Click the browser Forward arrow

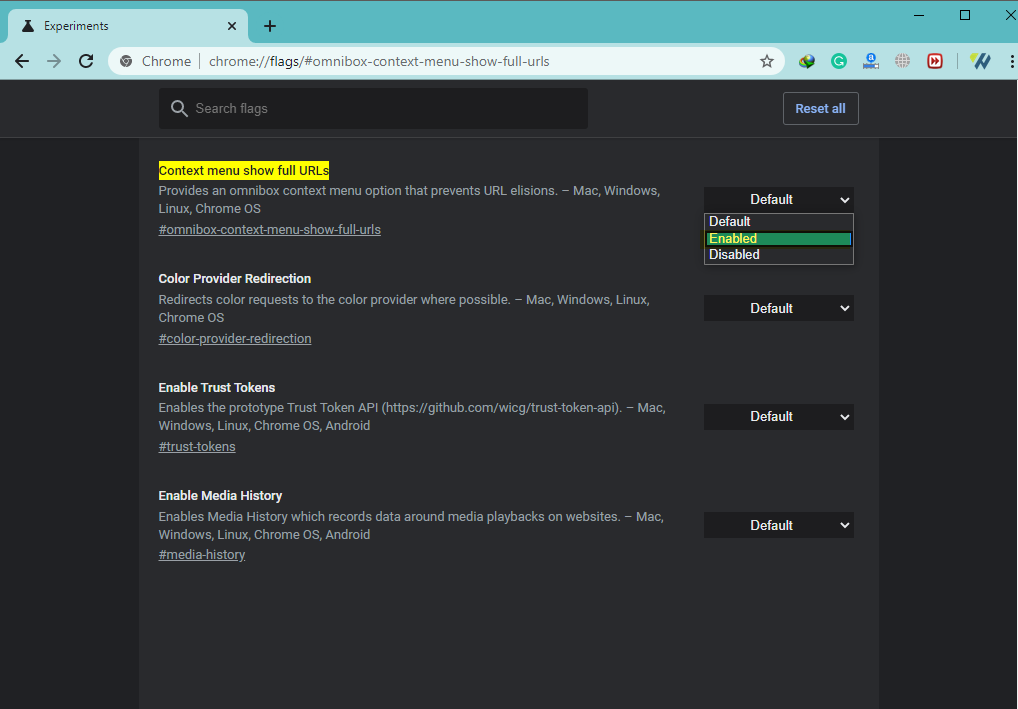click(54, 61)
